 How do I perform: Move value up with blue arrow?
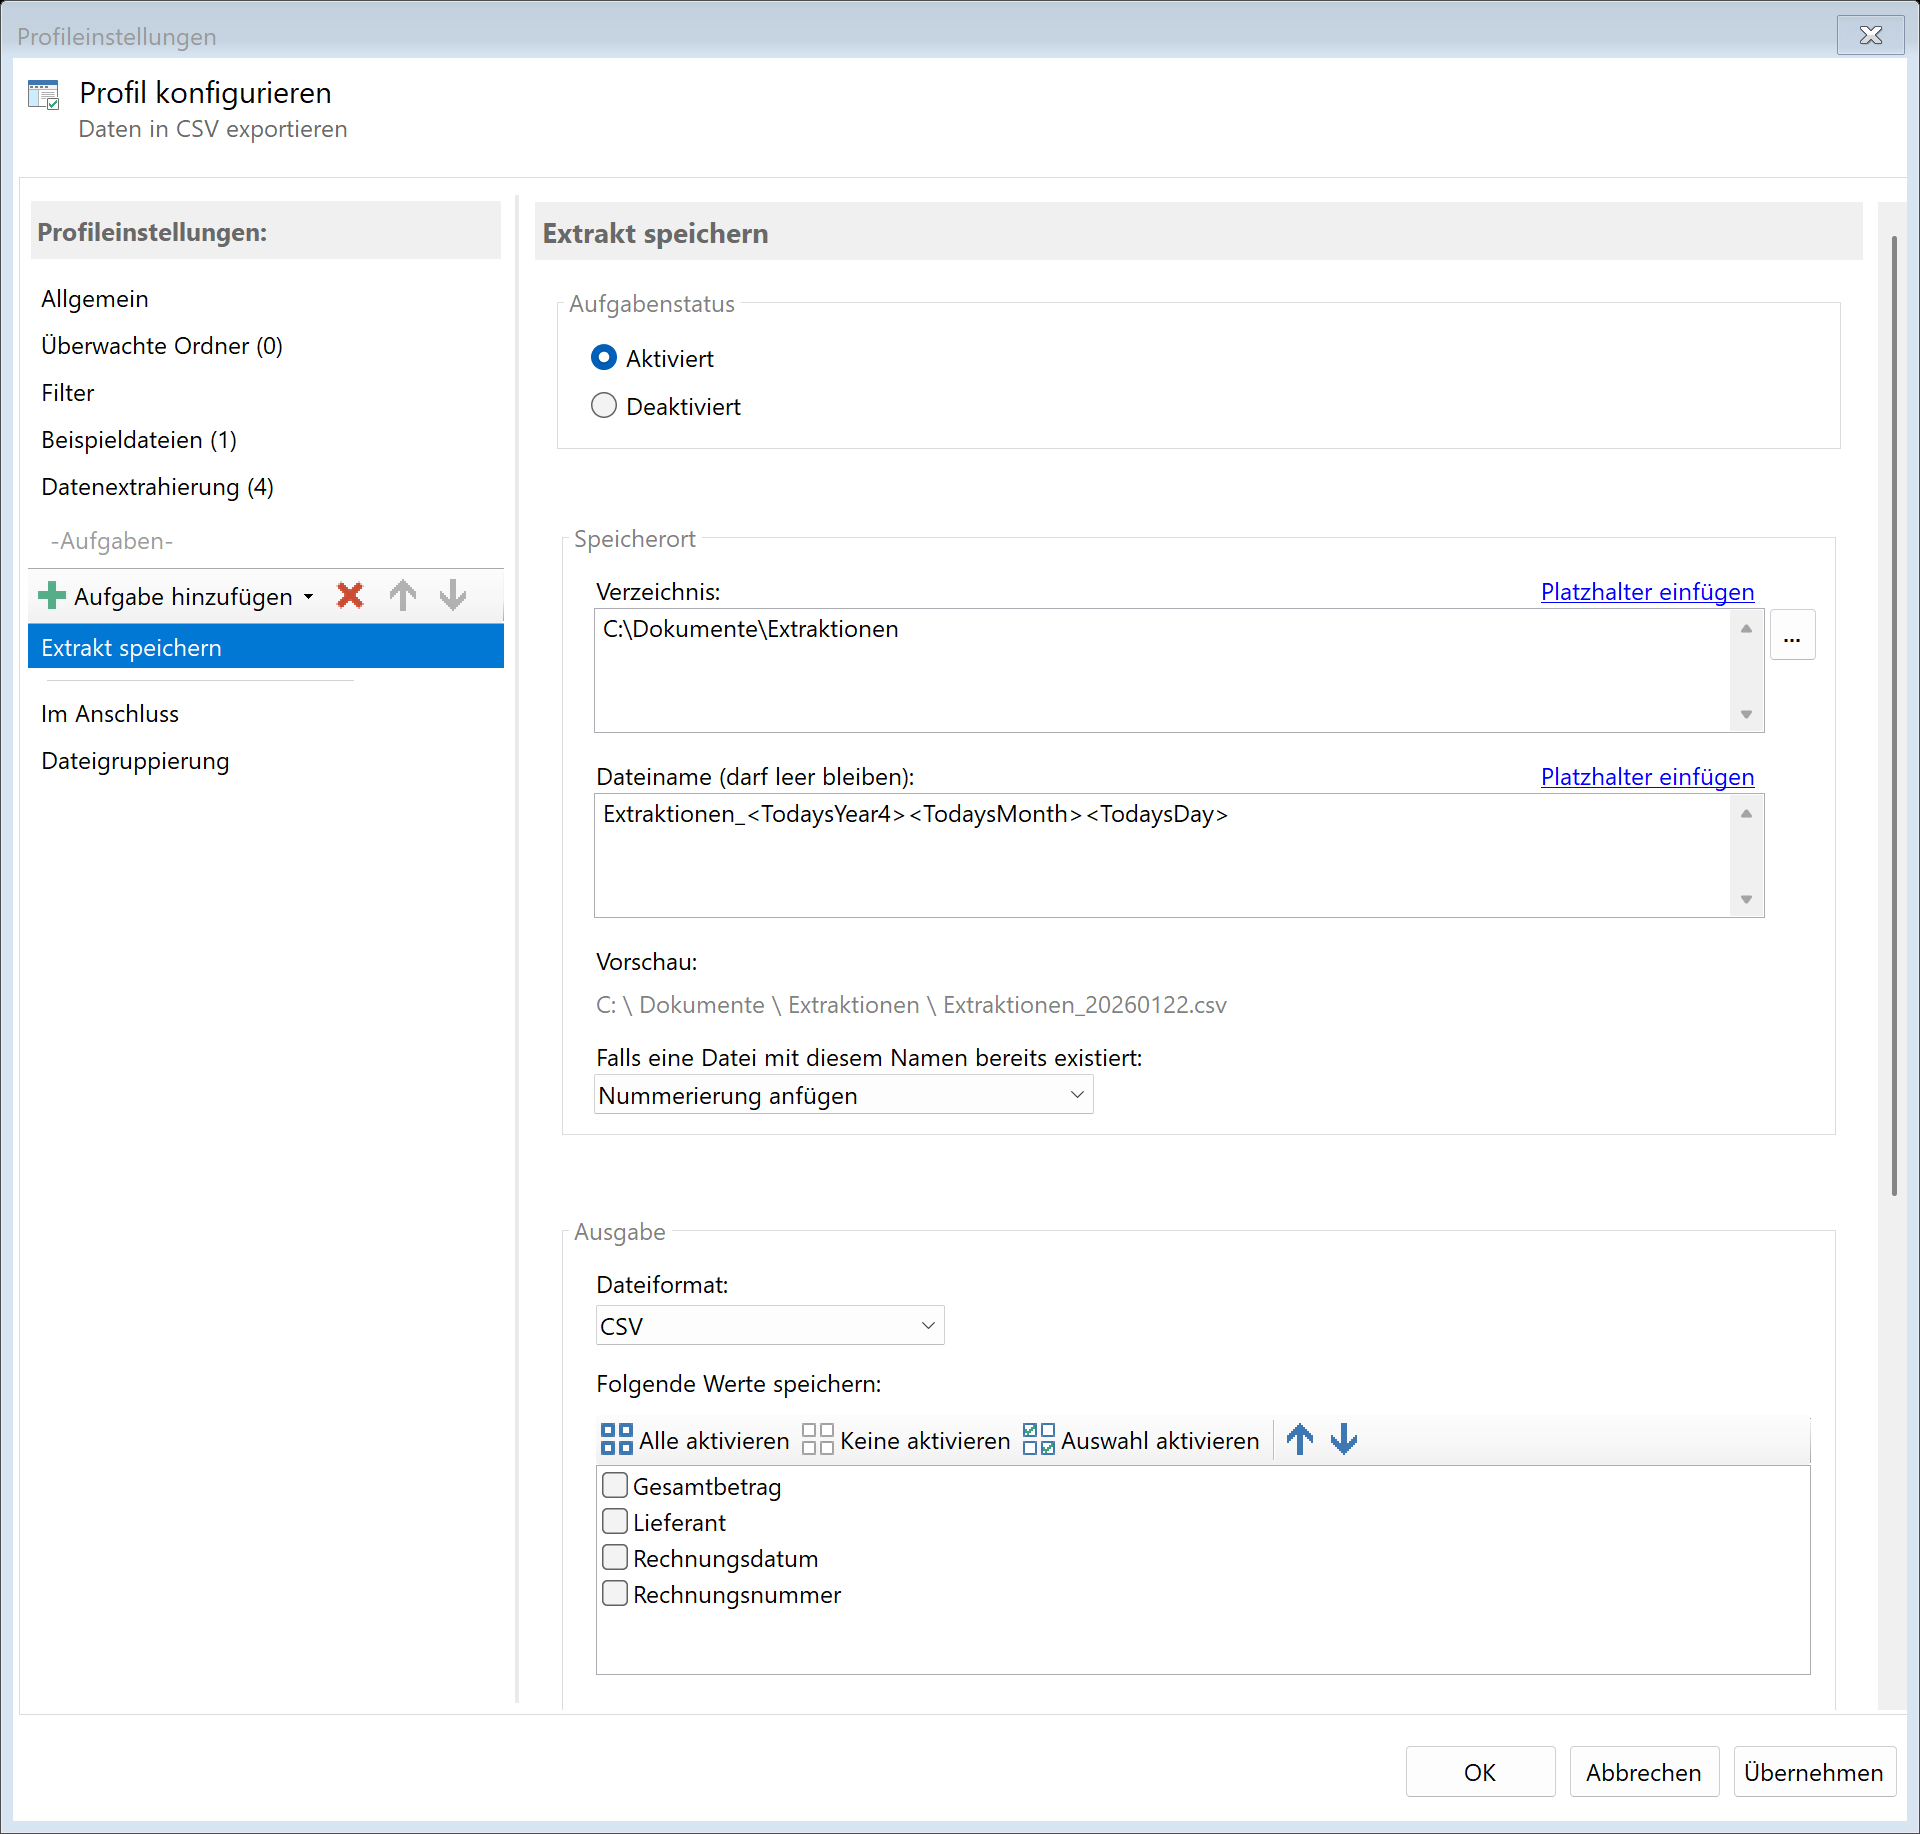pyautogui.click(x=1299, y=1440)
